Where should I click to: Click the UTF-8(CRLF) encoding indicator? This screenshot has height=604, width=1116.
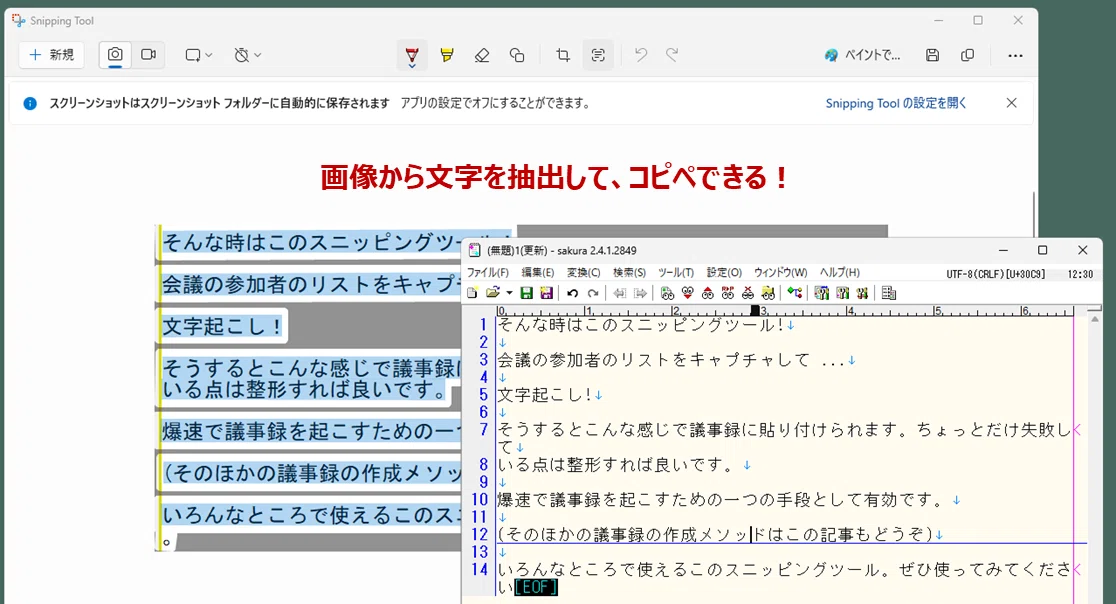[995, 274]
